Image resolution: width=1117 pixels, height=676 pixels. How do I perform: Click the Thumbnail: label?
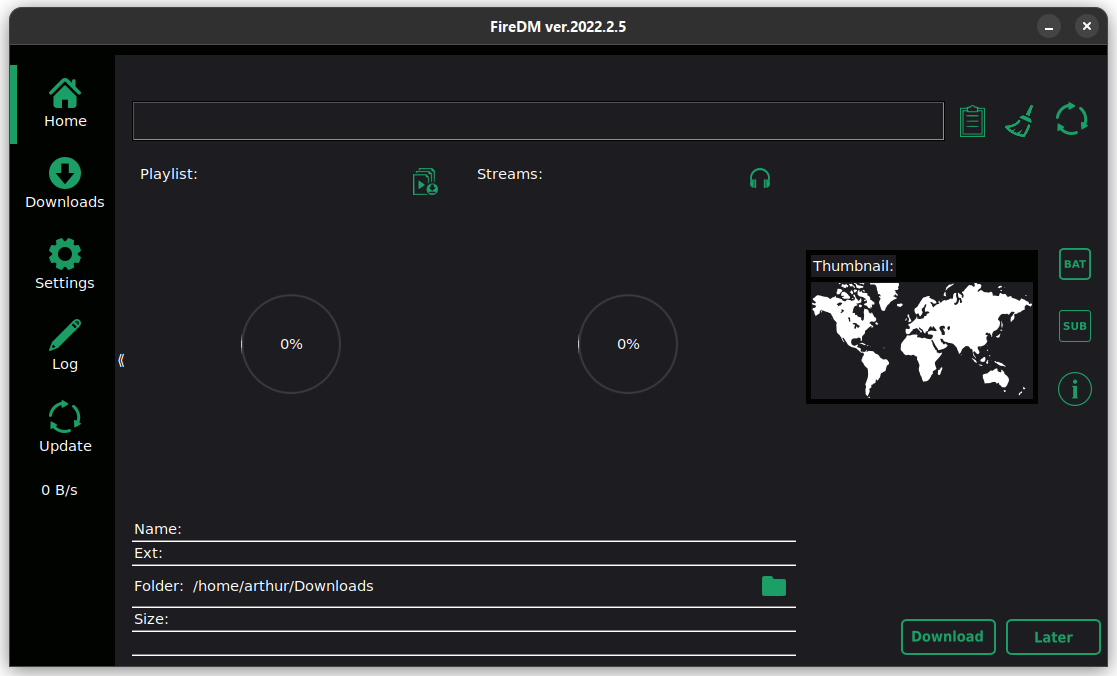[853, 266]
